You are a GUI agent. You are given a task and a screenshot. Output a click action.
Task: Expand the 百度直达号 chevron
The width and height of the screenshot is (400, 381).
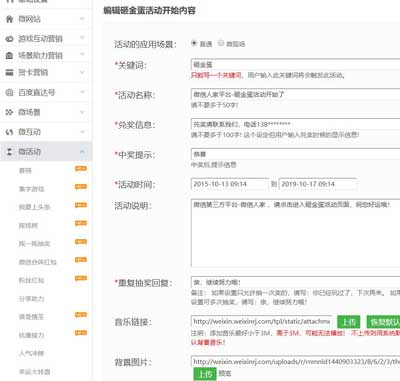click(x=82, y=92)
